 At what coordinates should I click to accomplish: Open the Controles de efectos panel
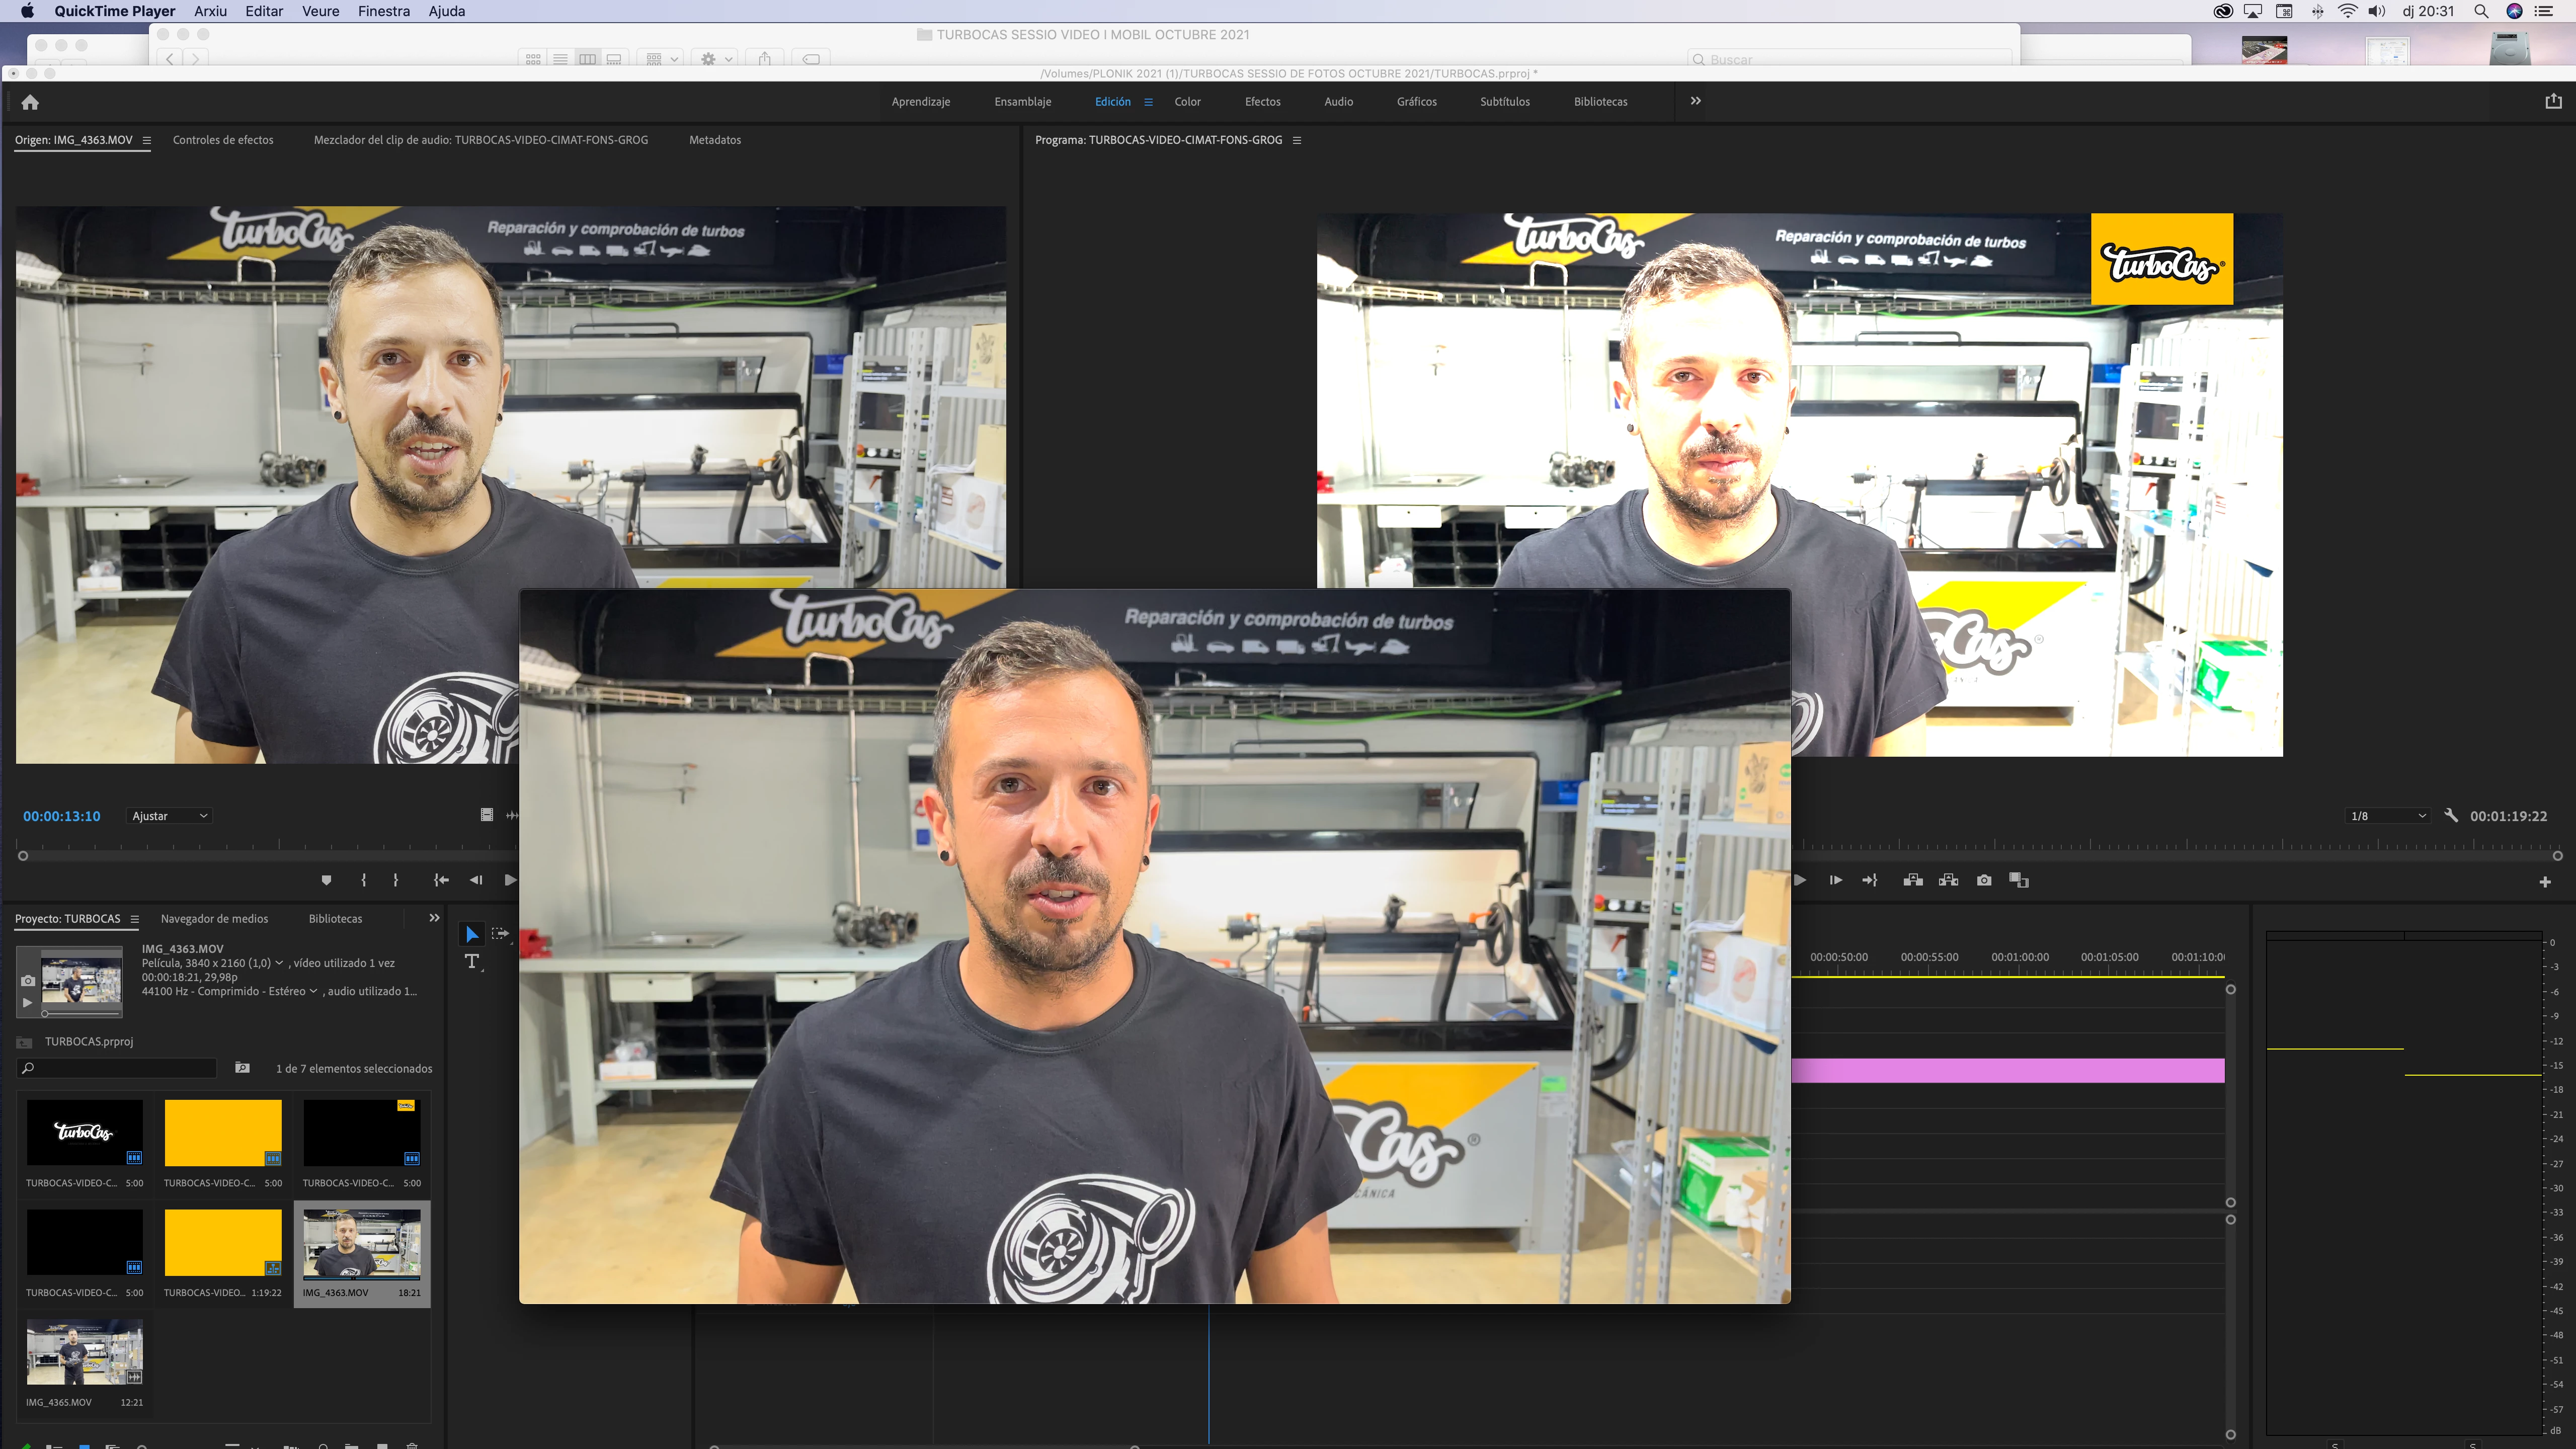click(223, 140)
